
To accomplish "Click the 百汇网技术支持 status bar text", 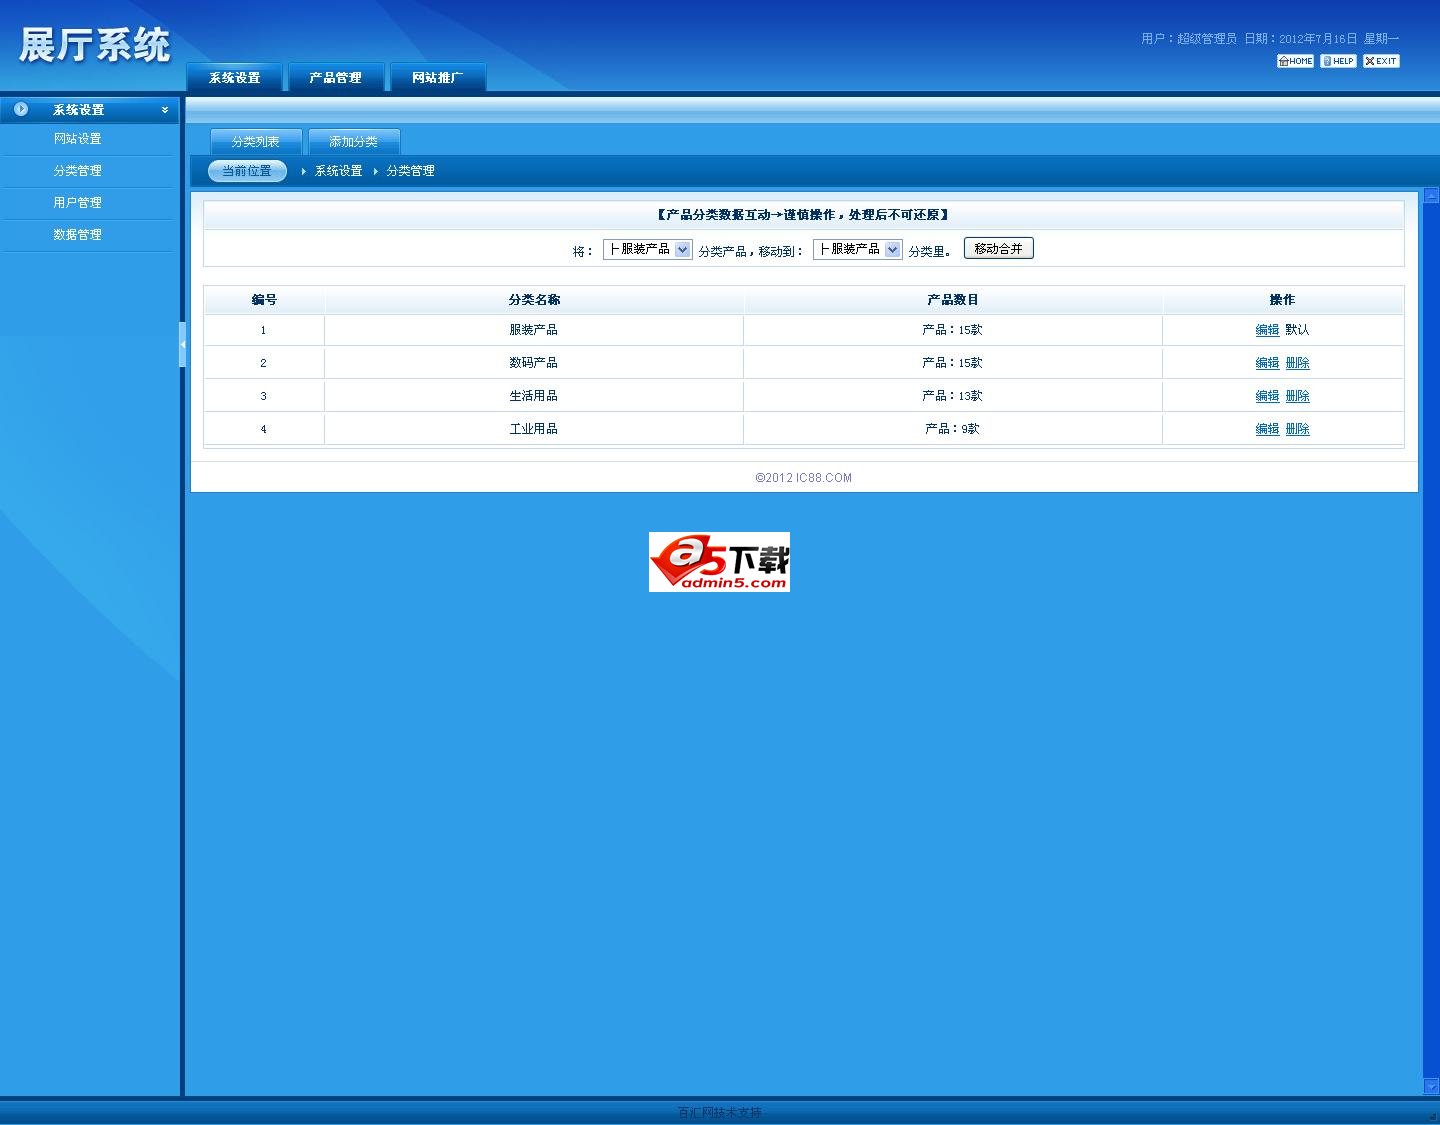I will (x=719, y=1113).
